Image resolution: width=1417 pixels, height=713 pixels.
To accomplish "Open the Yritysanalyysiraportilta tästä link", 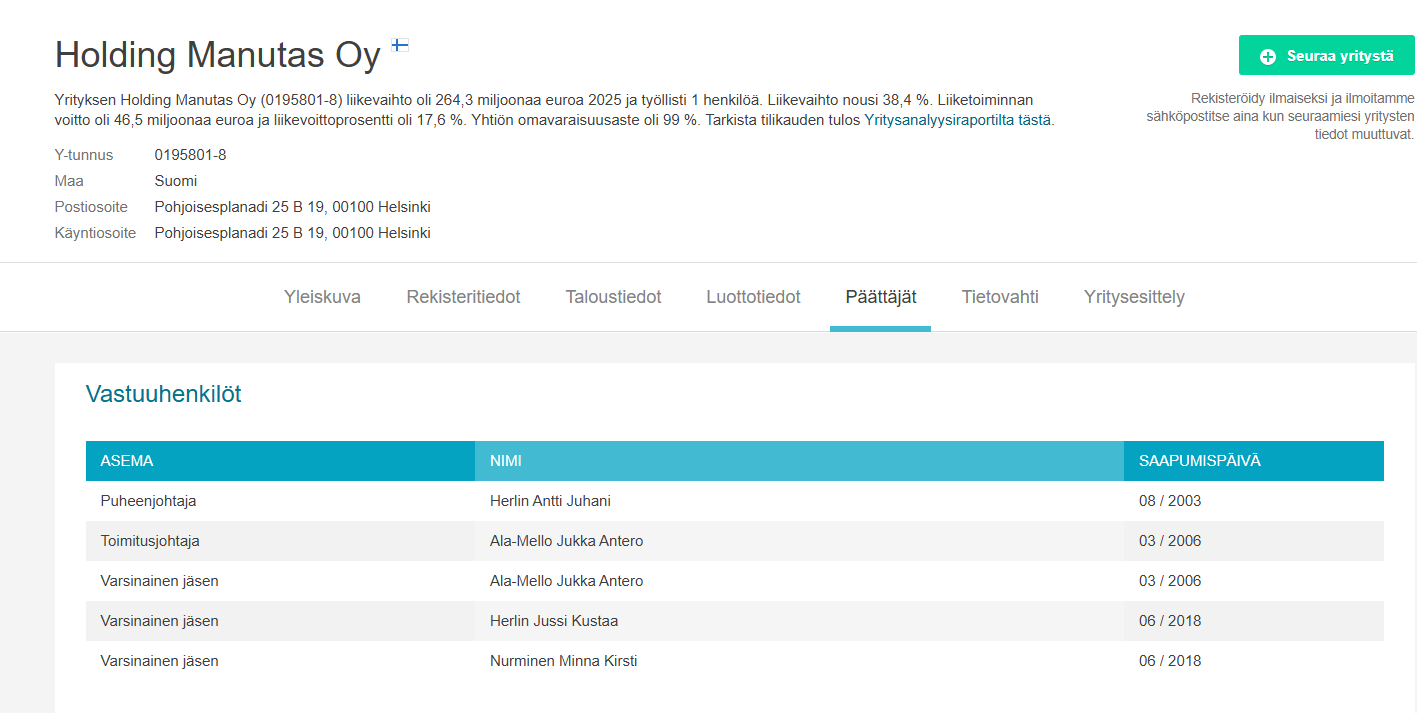I will (x=957, y=120).
